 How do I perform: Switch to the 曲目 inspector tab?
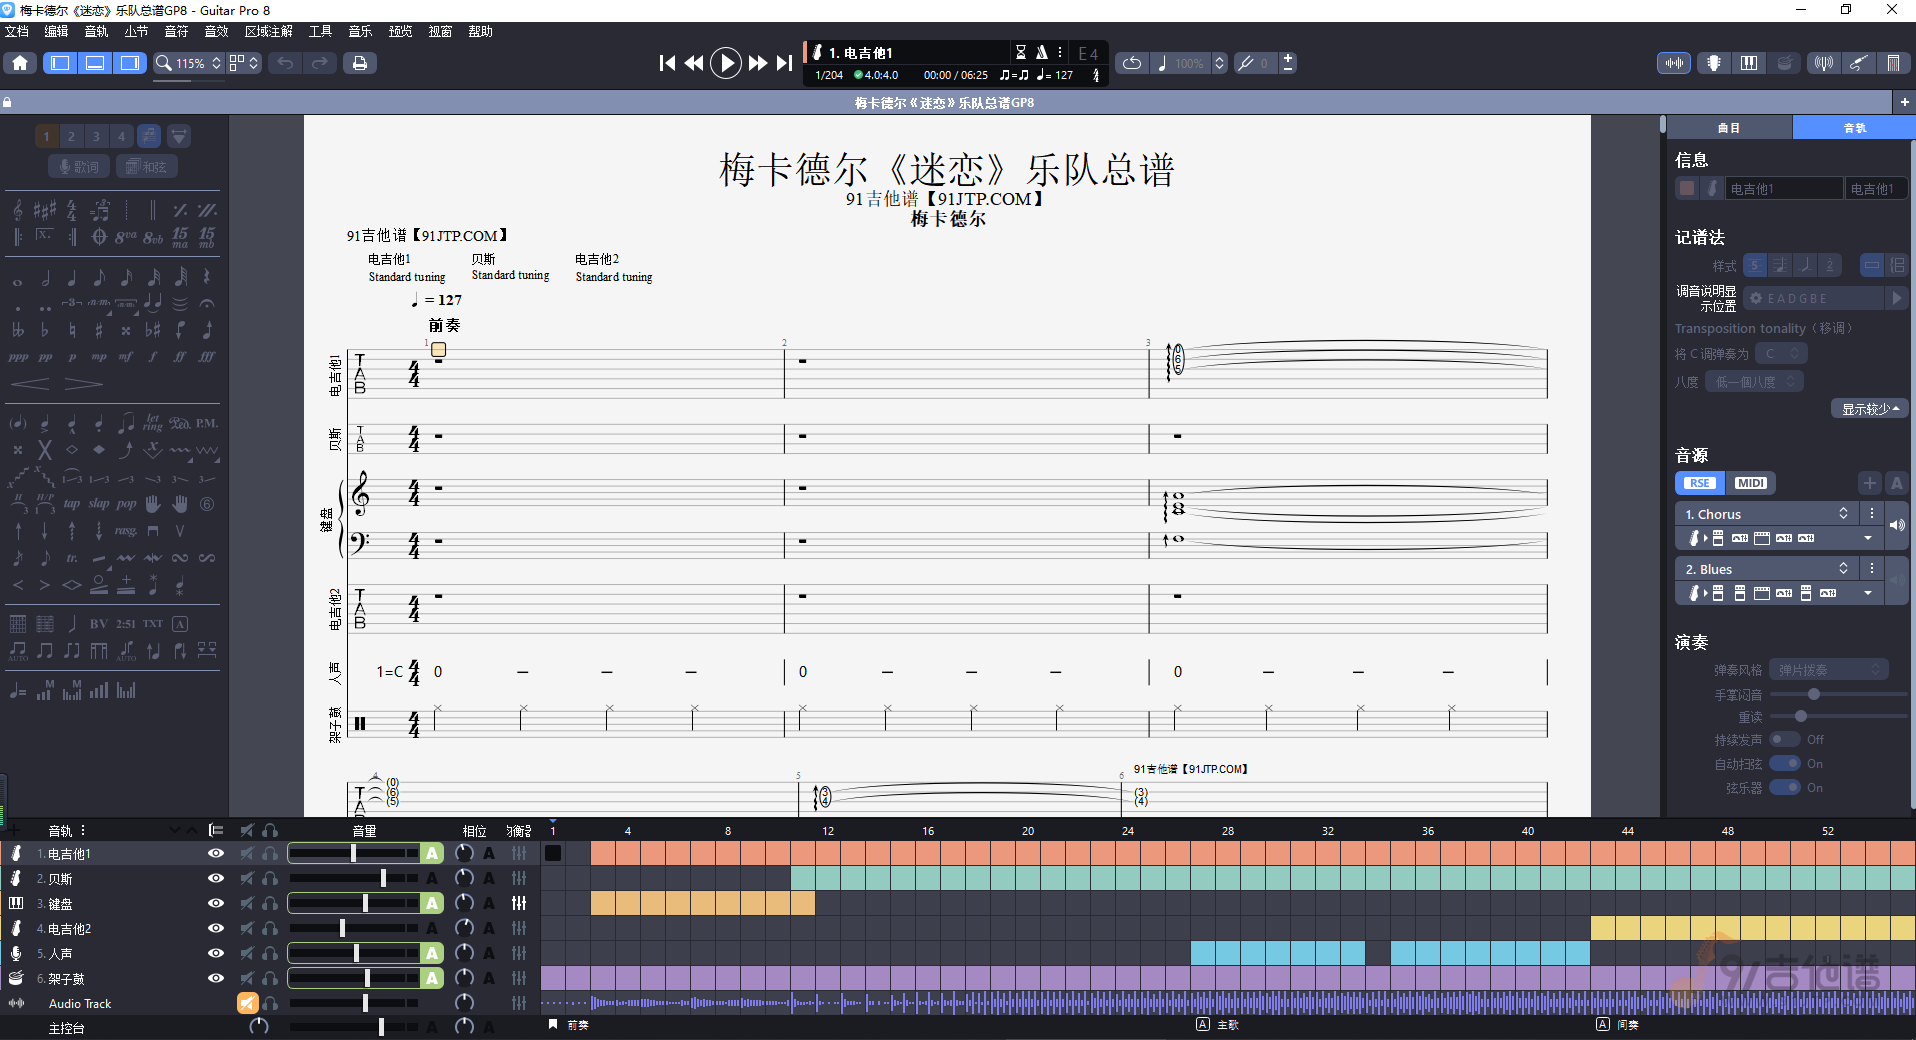[1729, 128]
